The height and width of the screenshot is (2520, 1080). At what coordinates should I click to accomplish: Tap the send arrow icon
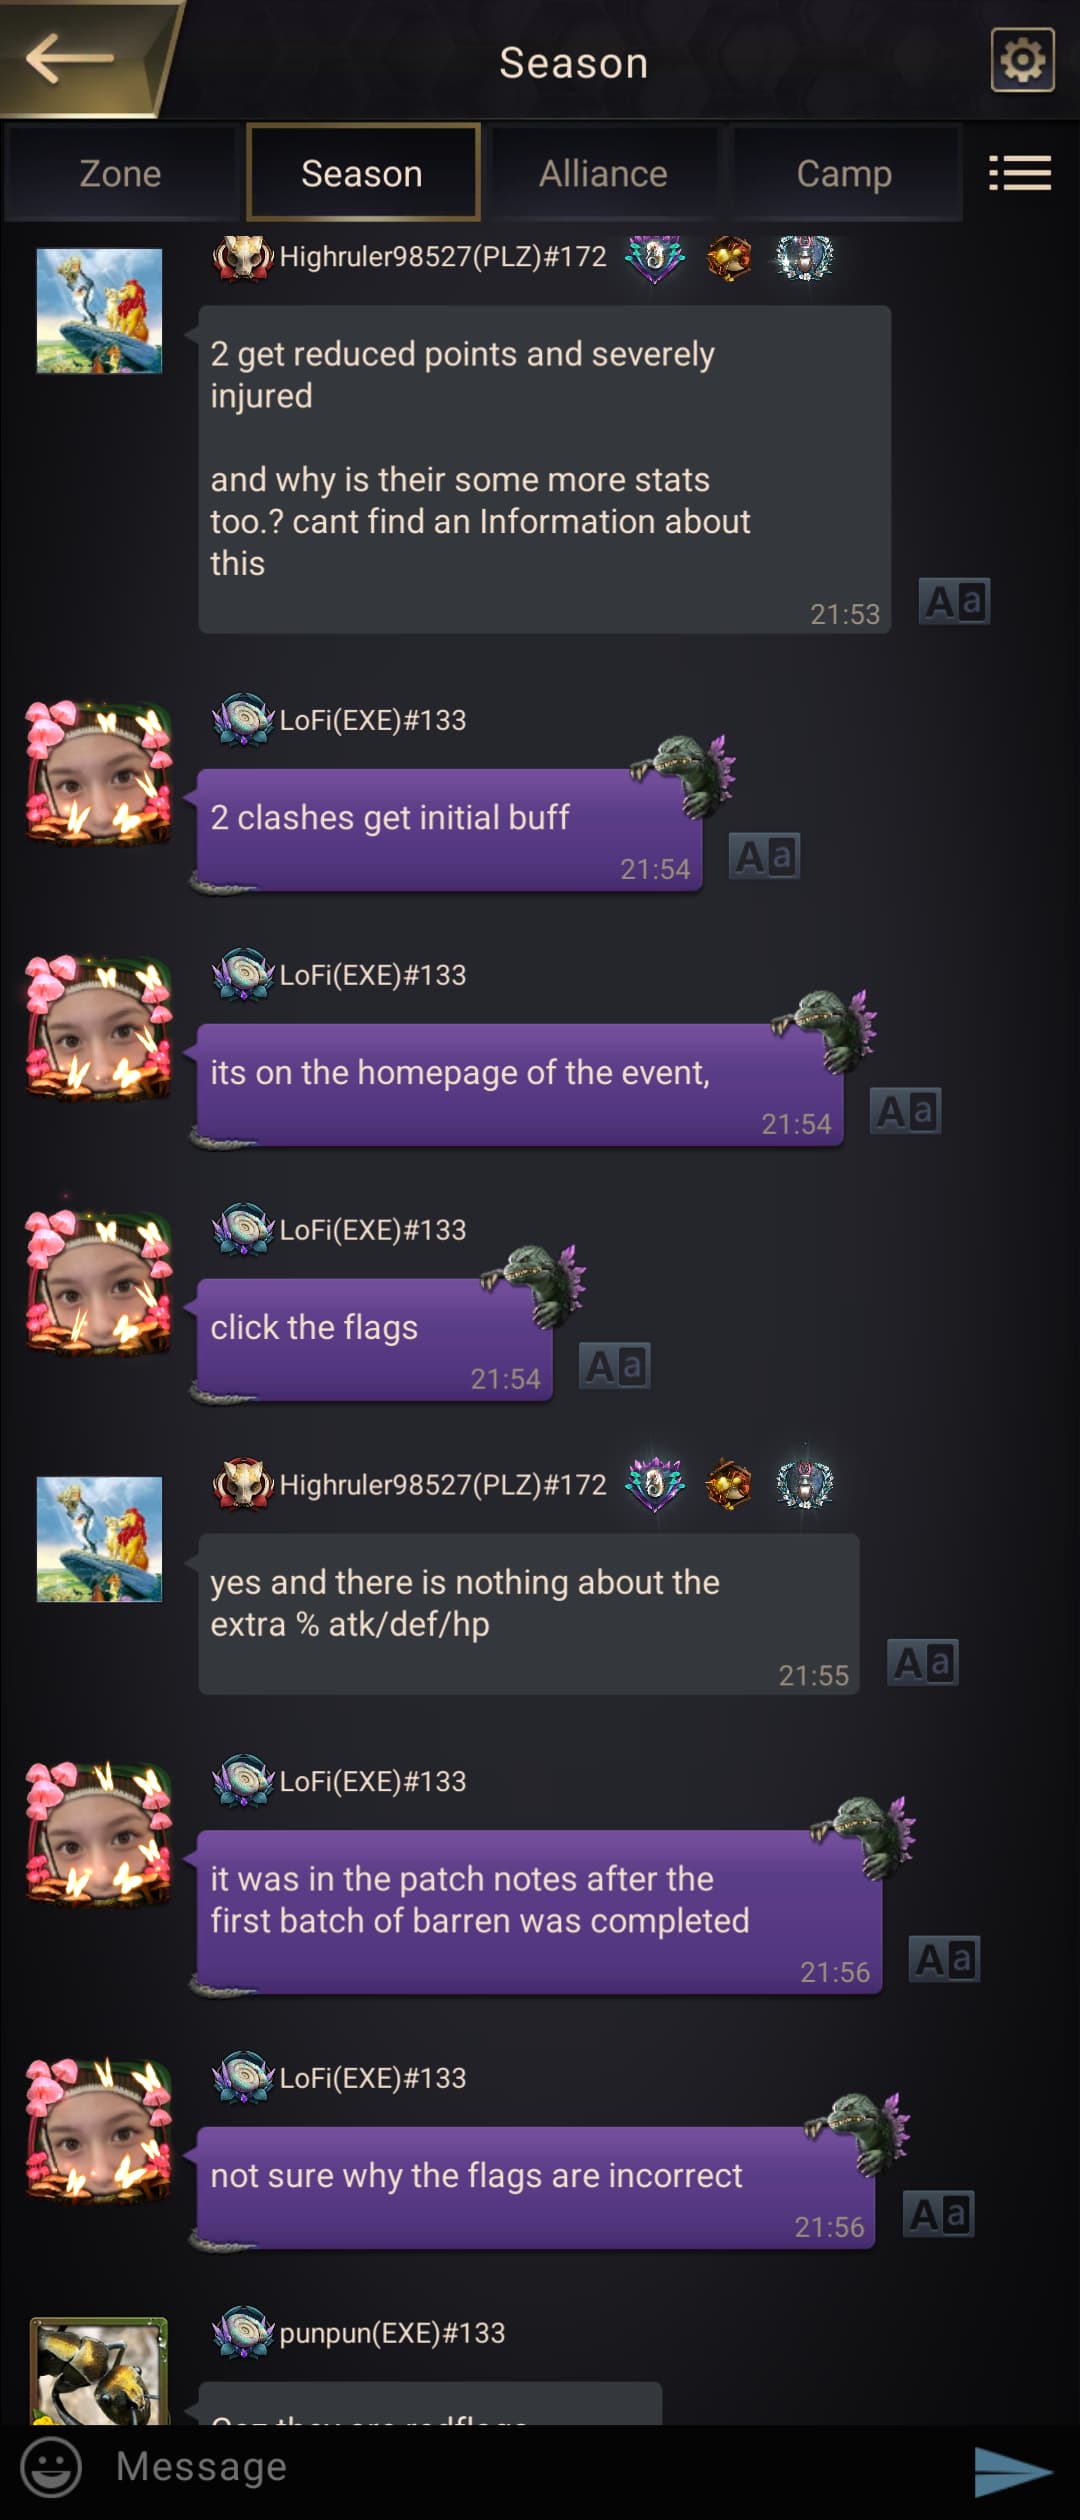click(1013, 2470)
